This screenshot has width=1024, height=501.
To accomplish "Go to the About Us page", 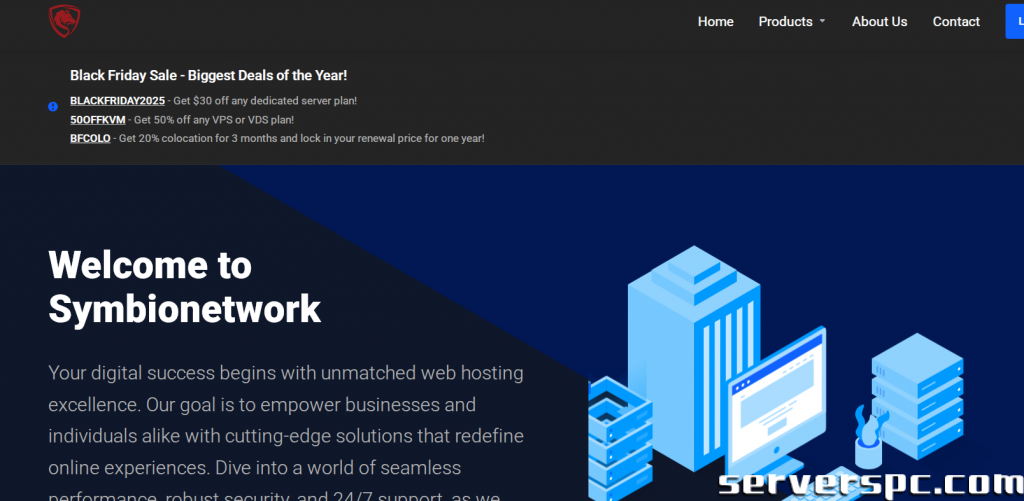I will [x=879, y=22].
